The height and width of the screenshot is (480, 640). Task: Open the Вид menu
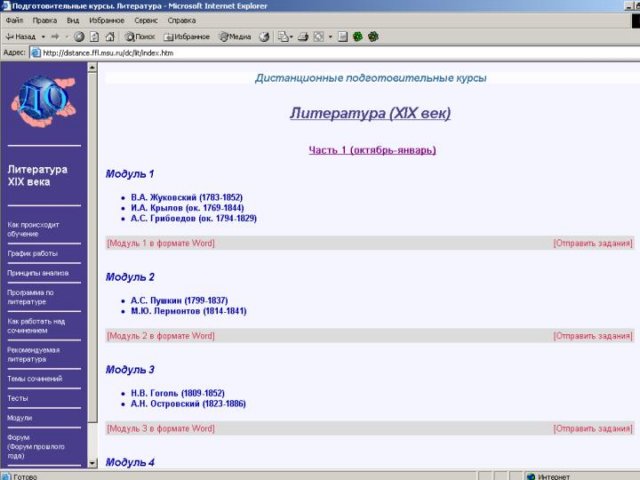(x=73, y=20)
